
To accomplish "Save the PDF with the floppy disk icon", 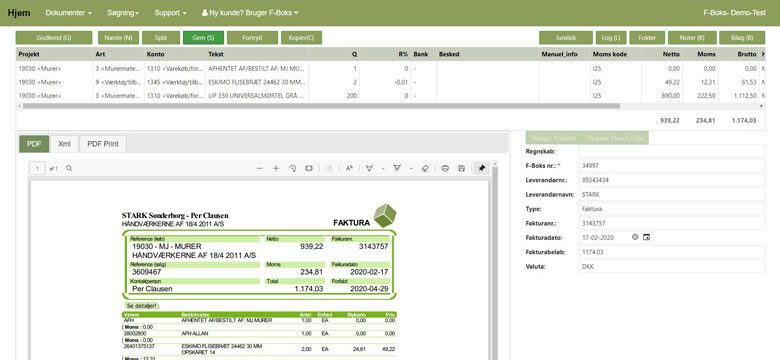I will (462, 169).
